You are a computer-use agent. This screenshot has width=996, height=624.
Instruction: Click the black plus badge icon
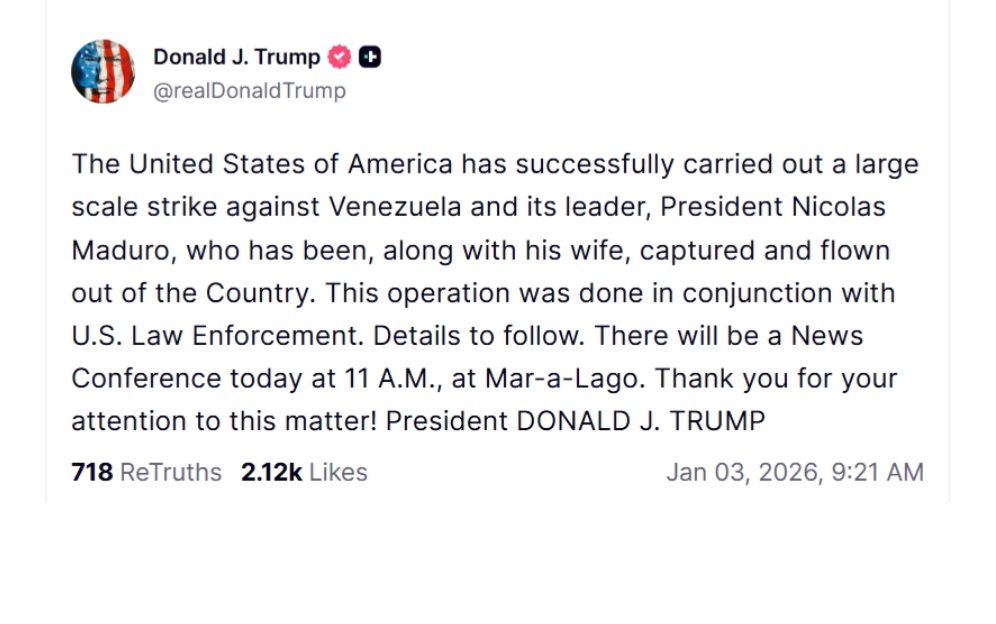370,57
